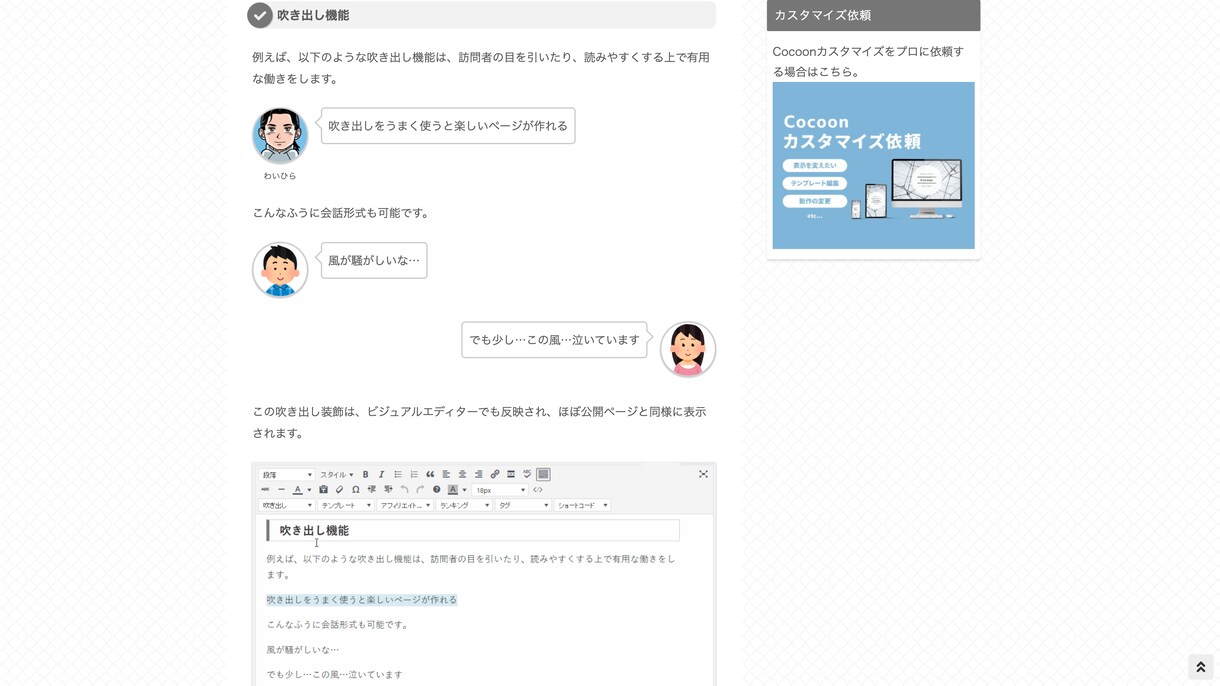Select the numbered list icon

pyautogui.click(x=414, y=474)
